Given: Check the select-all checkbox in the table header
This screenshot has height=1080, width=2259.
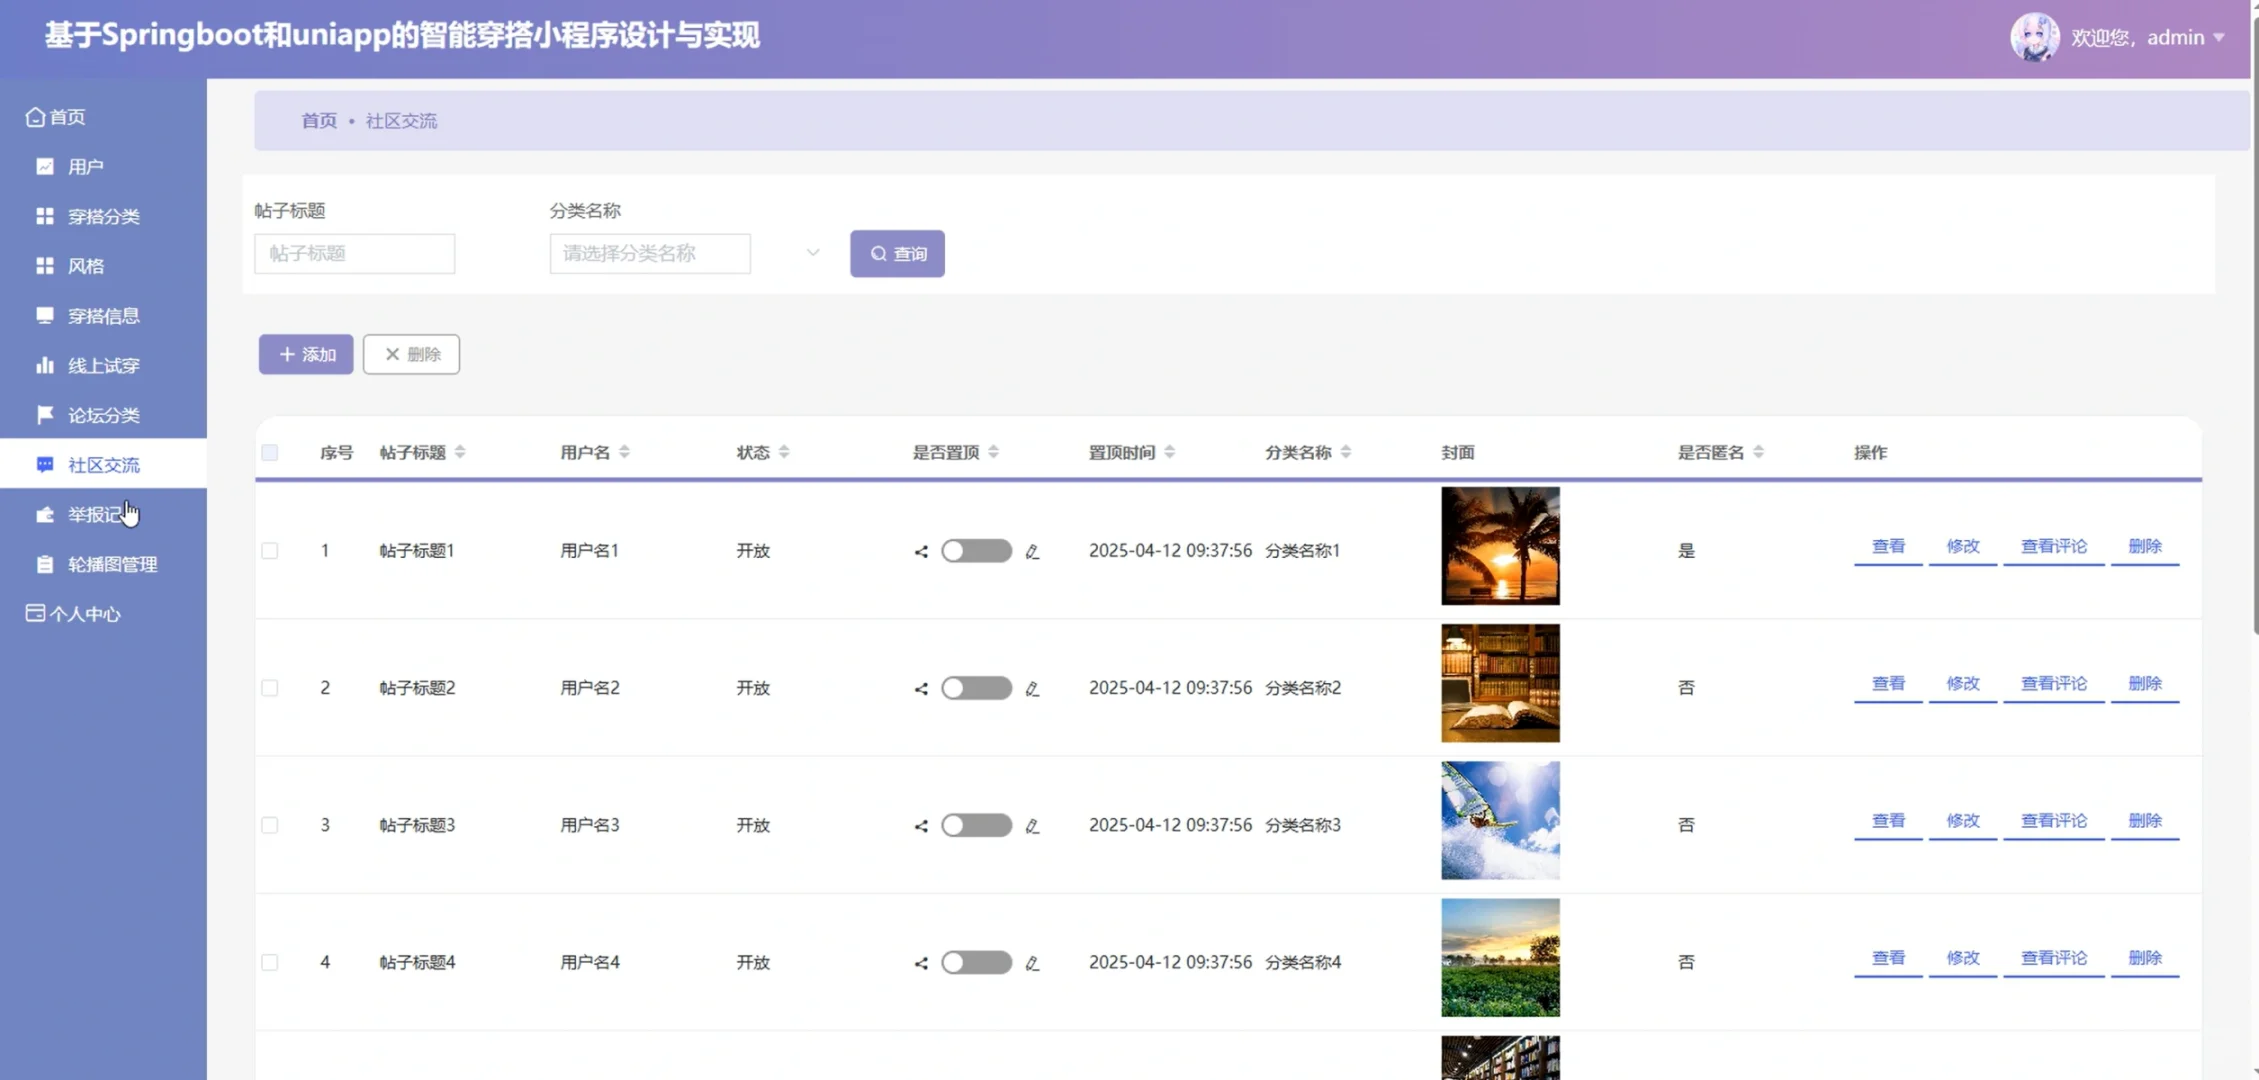Looking at the screenshot, I should point(269,452).
